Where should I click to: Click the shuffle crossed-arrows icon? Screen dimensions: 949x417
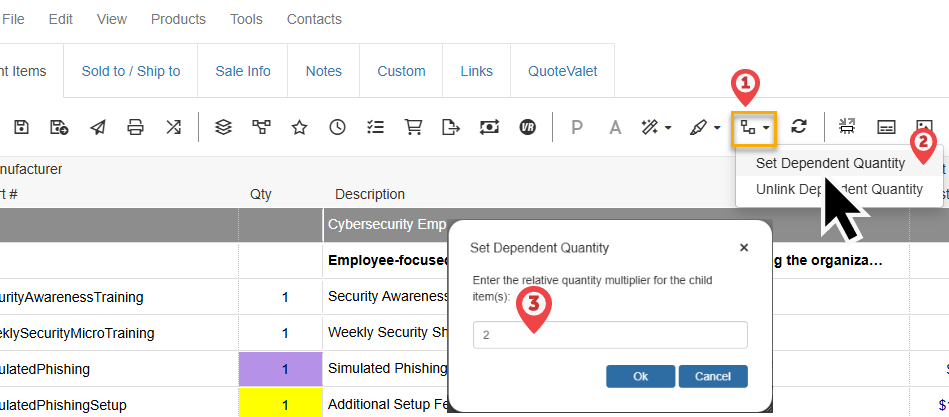click(x=174, y=127)
